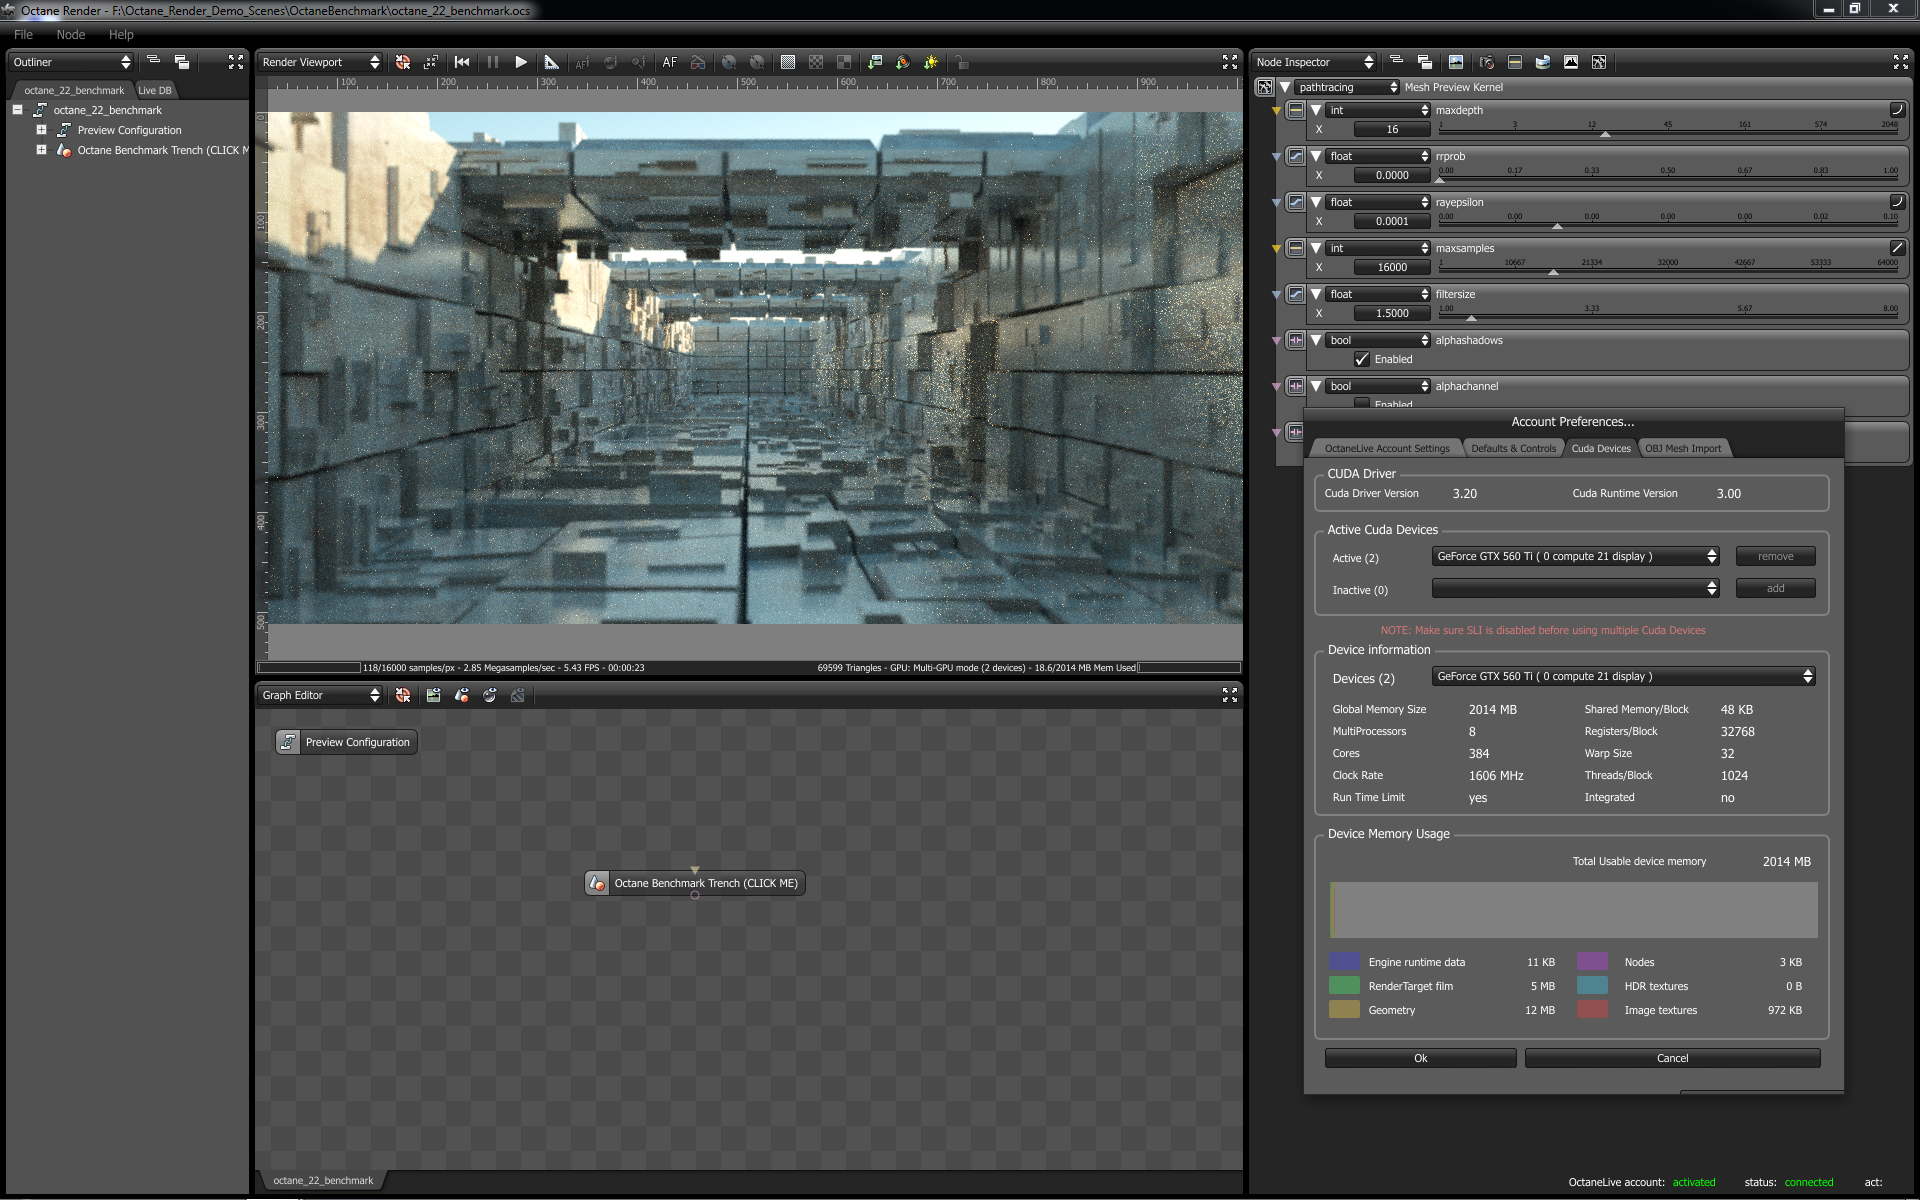Click the Octane Benchmark Trench node icon

click(x=597, y=883)
